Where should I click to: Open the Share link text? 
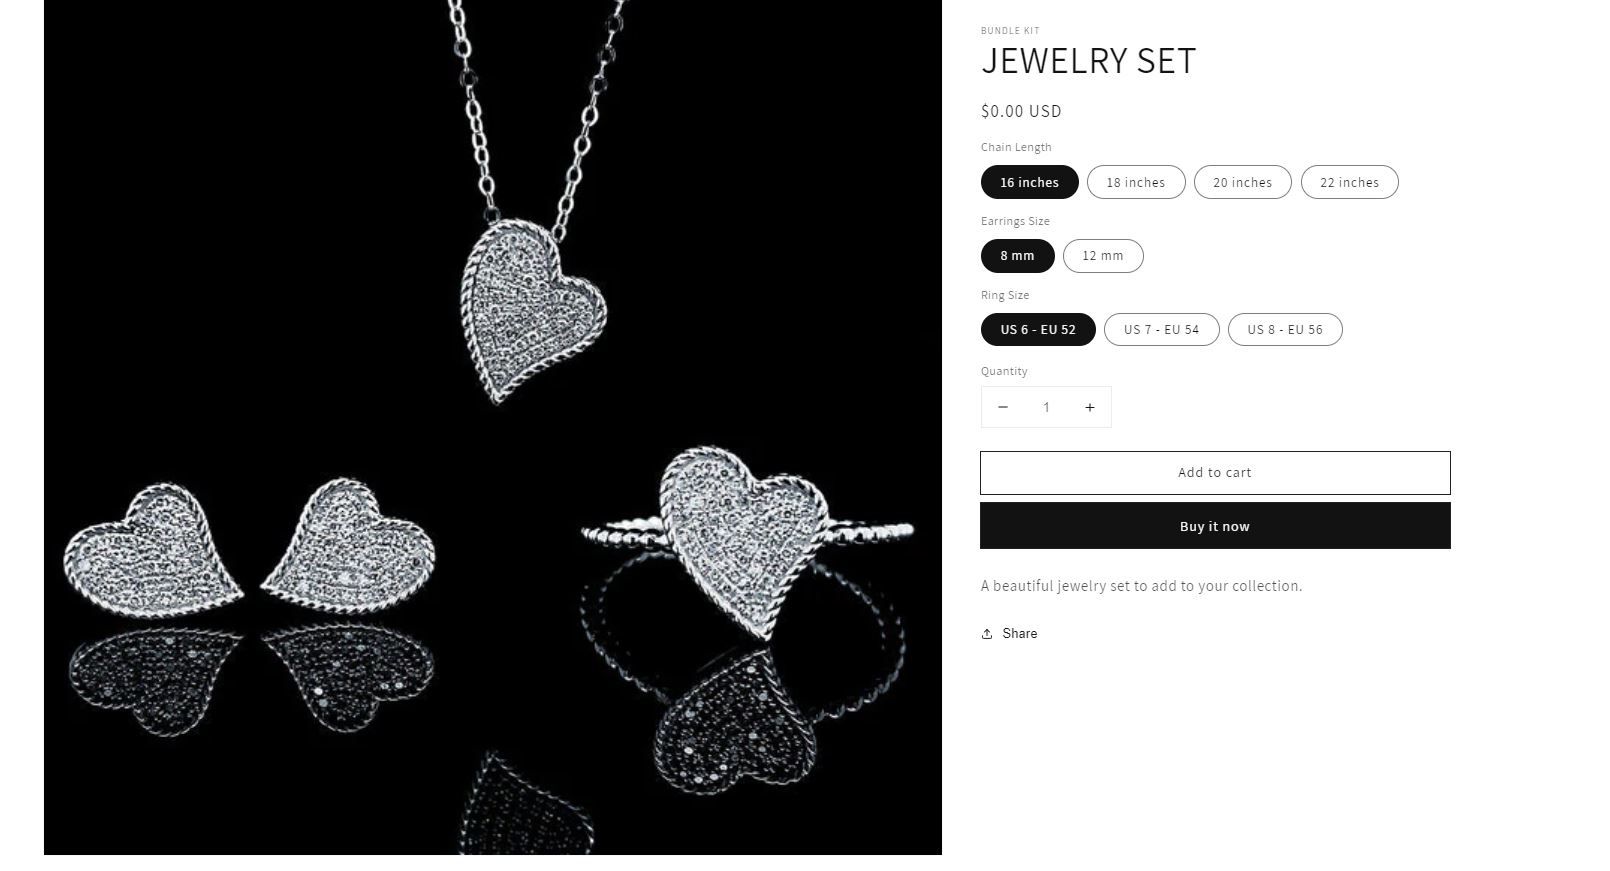point(1019,633)
